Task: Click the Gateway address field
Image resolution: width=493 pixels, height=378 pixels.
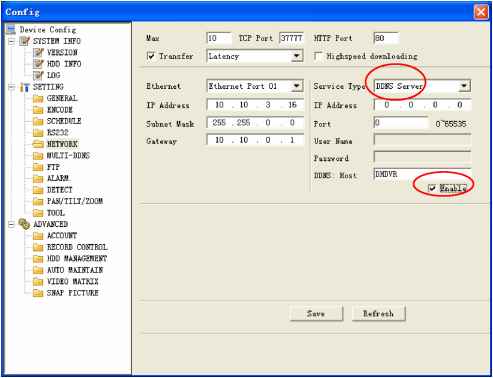Action: (x=255, y=140)
